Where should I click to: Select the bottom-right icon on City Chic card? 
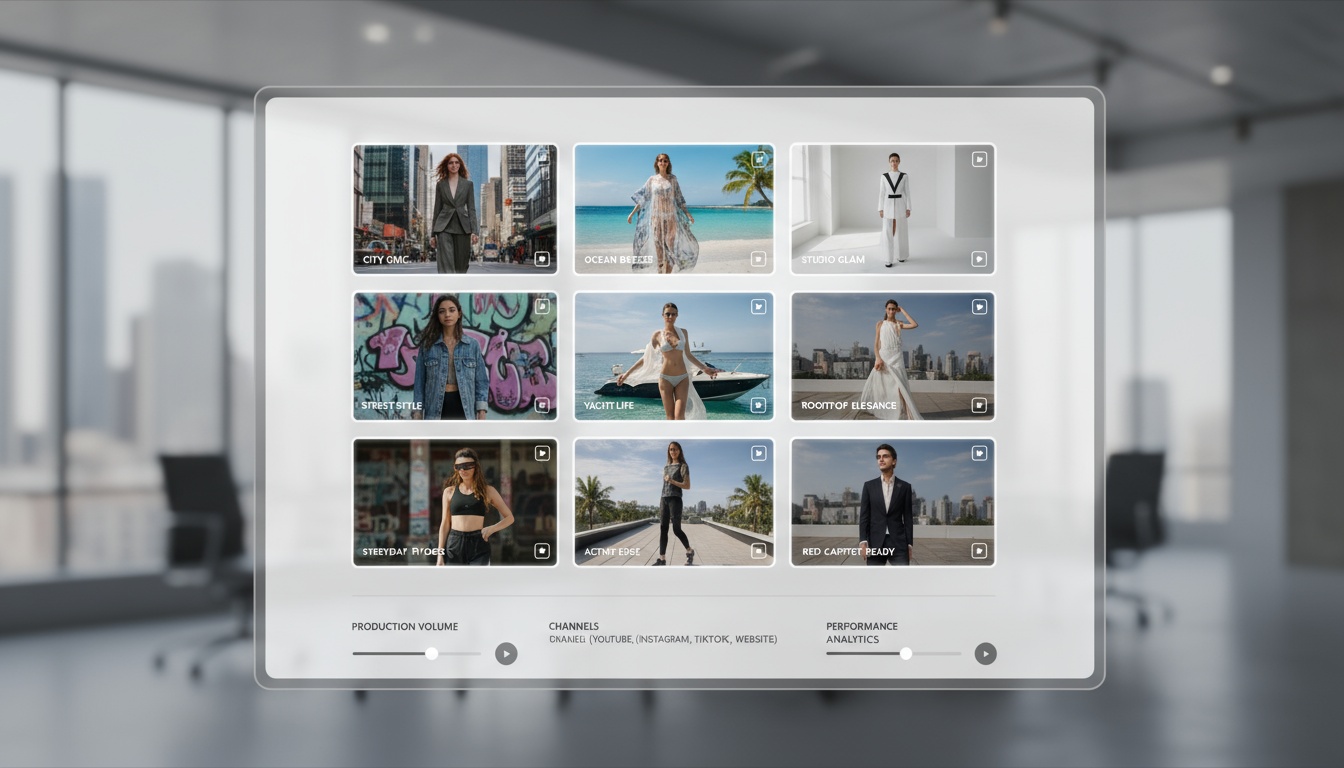(541, 258)
